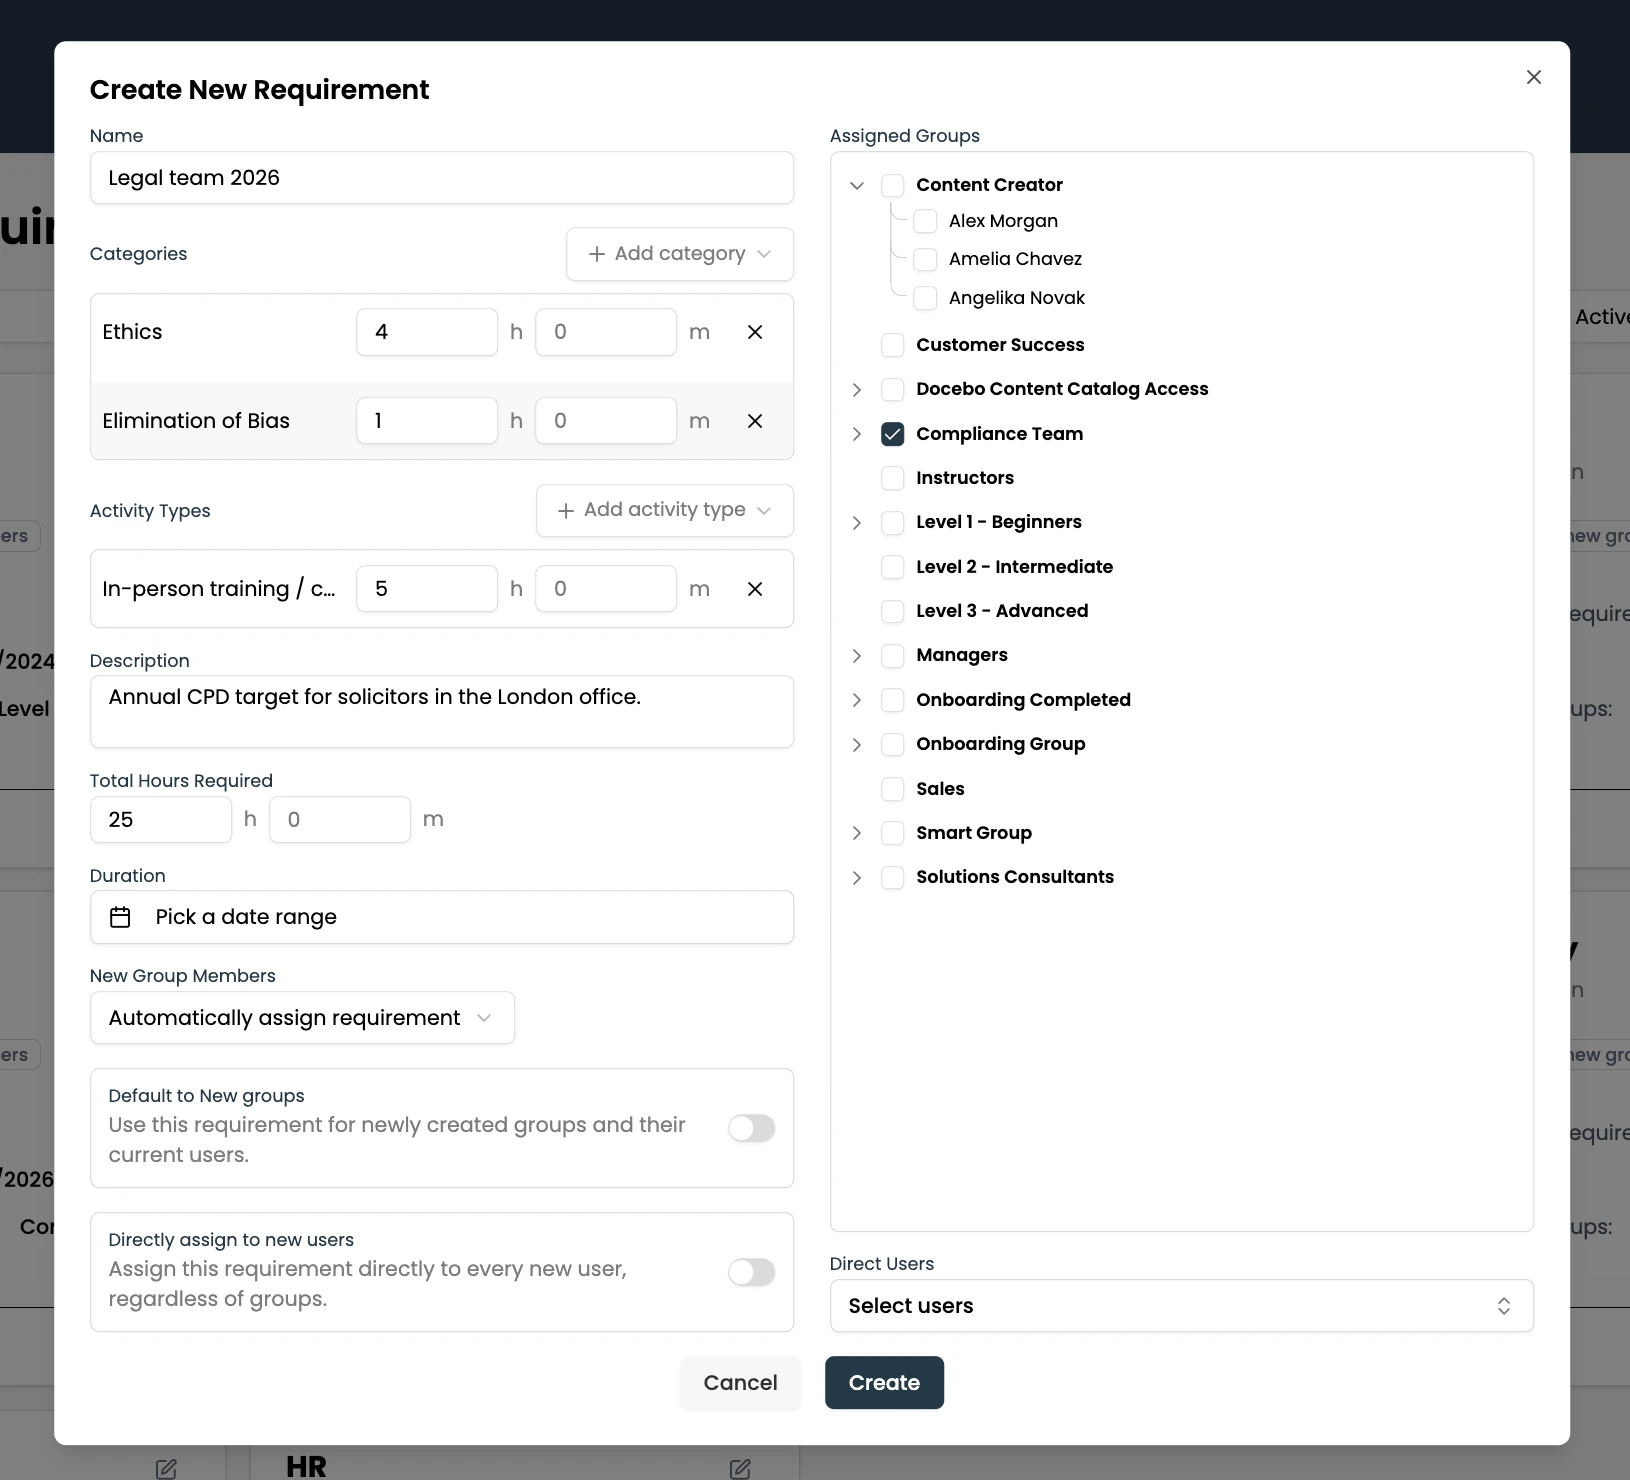Screen dimensions: 1630x1480
Task: Click the Total Hours Required hours field
Action: tap(161, 820)
